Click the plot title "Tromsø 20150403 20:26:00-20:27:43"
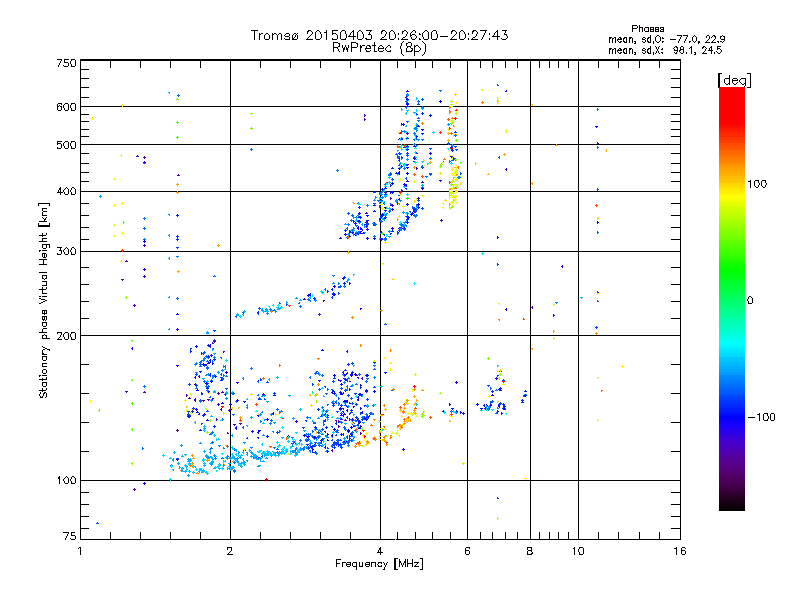The image size is (800, 600). tap(379, 35)
